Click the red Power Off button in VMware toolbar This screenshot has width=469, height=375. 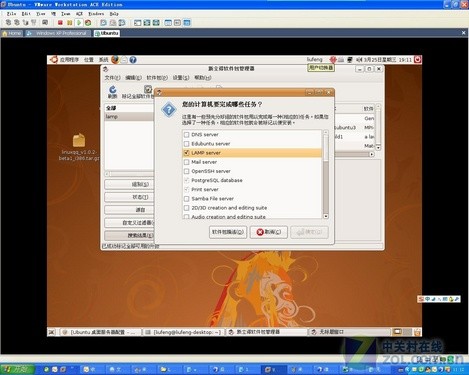tap(60, 23)
